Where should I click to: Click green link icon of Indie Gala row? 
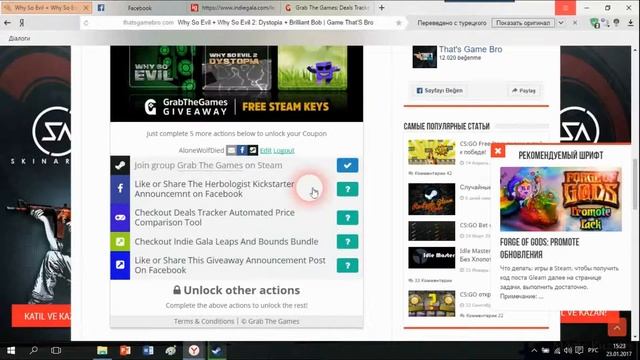(x=120, y=242)
